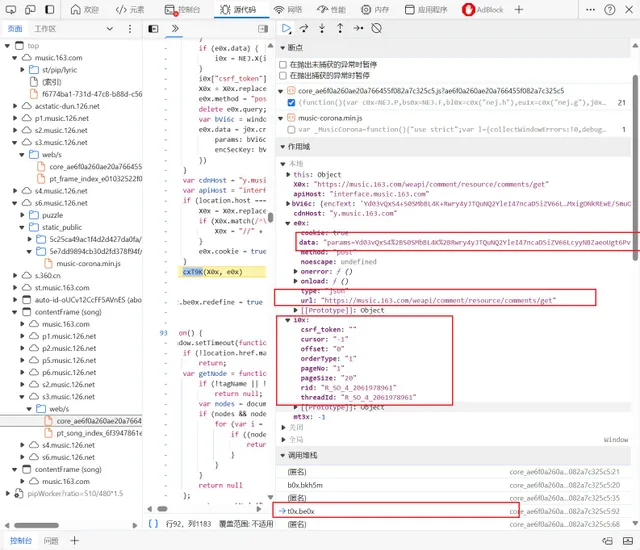640x550 pixels.
Task: Deactivate all breakpoints
Action: pos(376,28)
